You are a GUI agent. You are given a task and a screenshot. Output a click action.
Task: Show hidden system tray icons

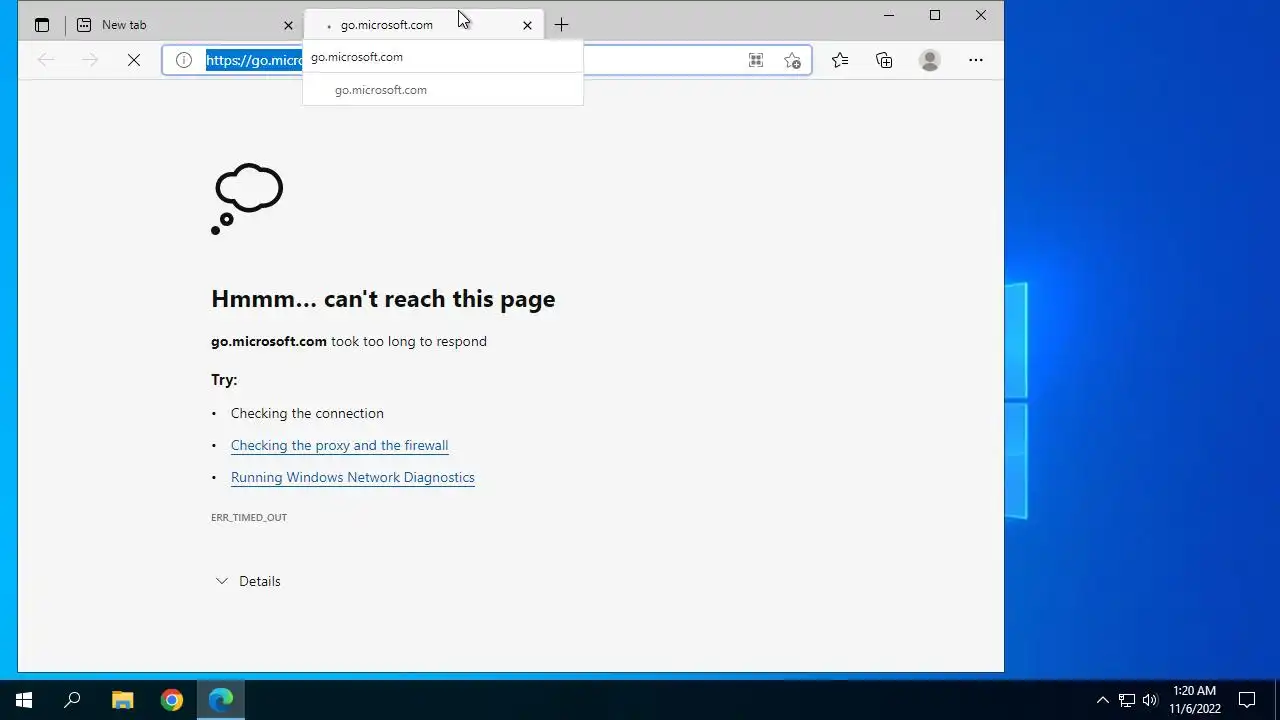(1103, 700)
